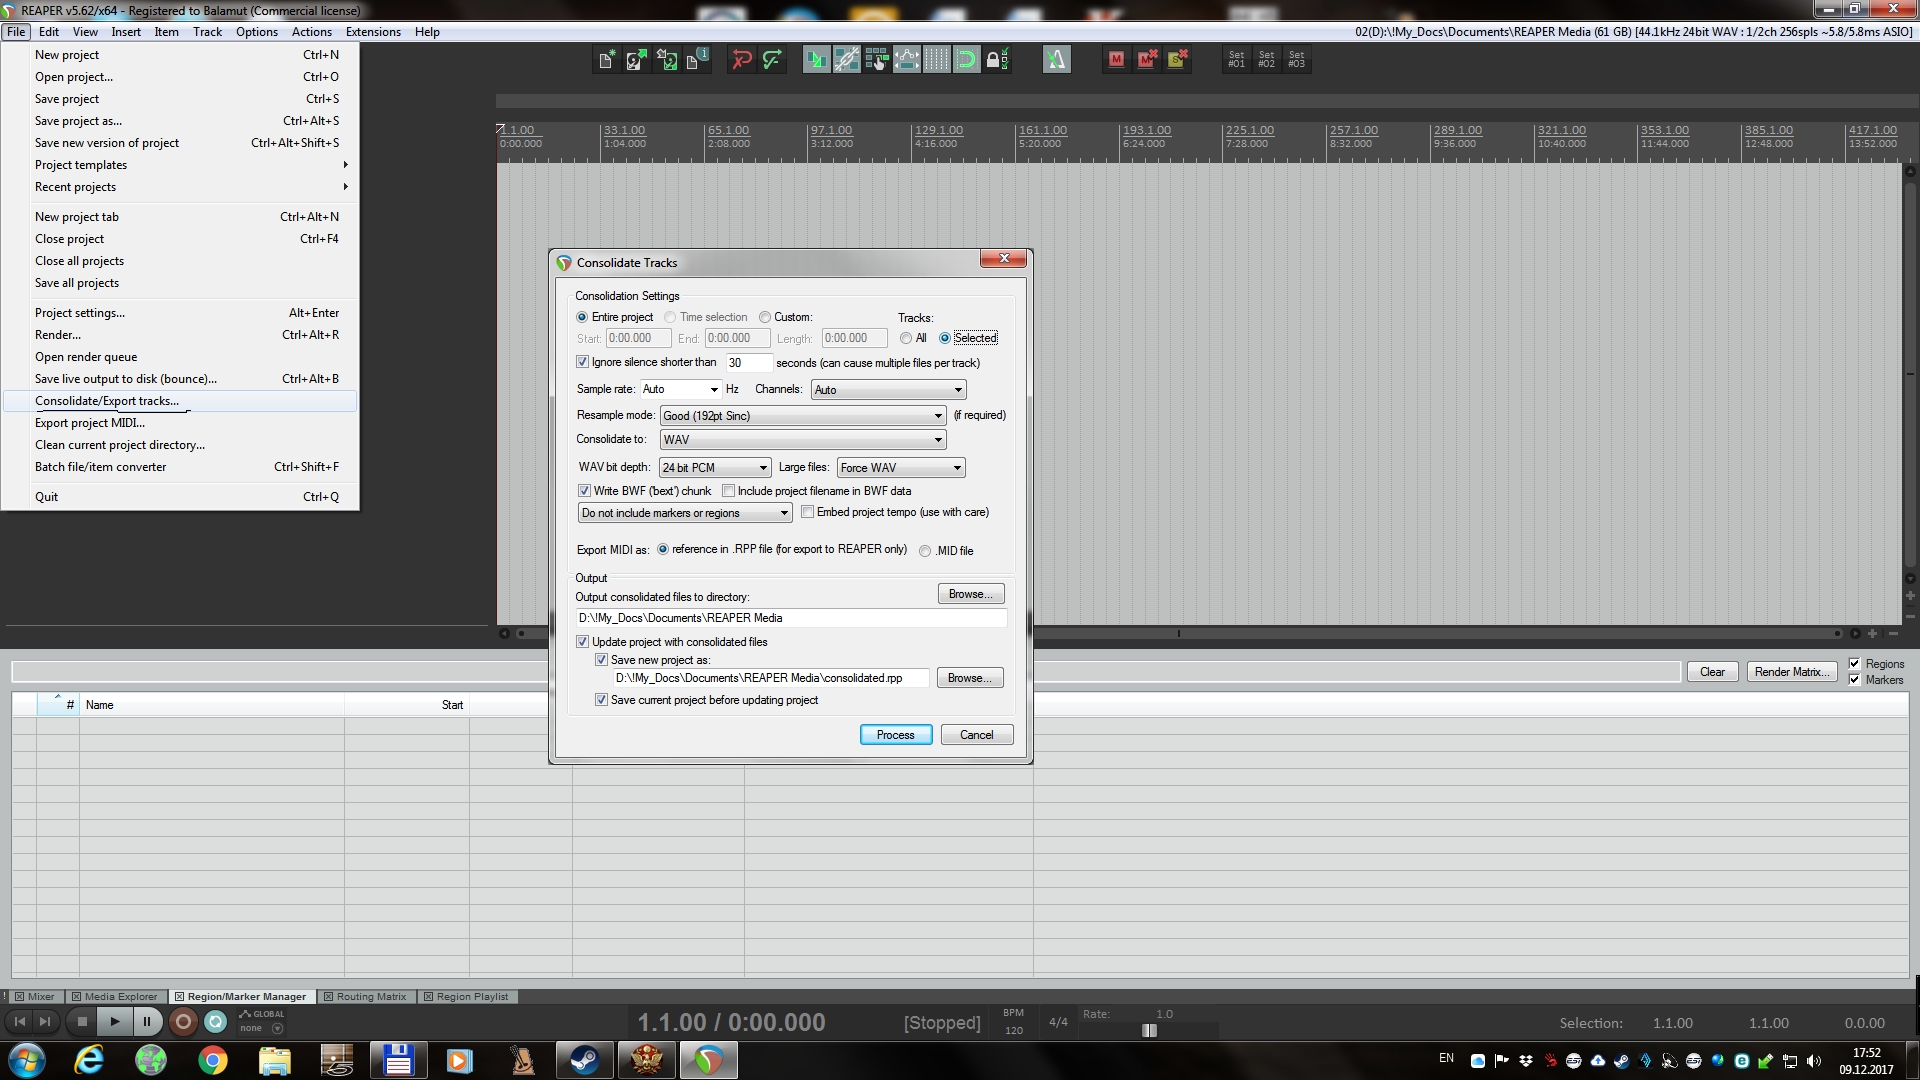The height and width of the screenshot is (1080, 1920).
Task: Click the New project toolbar icon
Action: coord(606,60)
